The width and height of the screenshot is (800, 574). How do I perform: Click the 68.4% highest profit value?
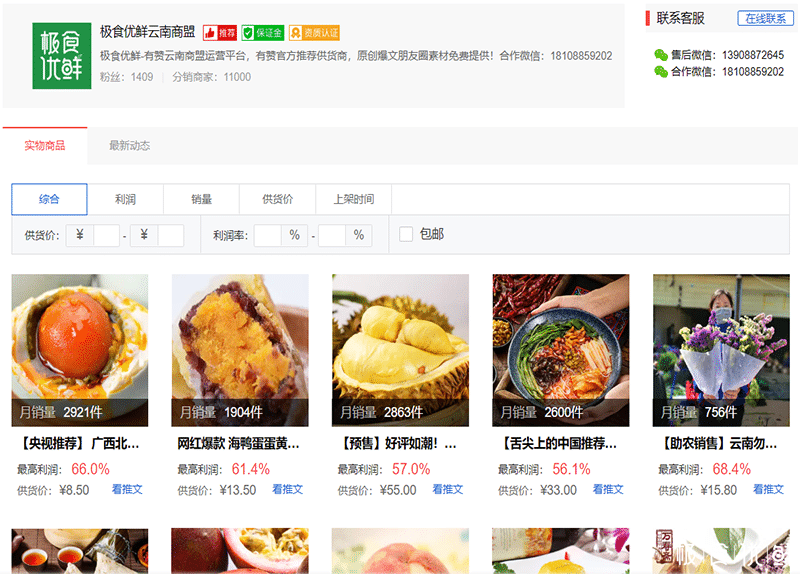[x=732, y=469]
